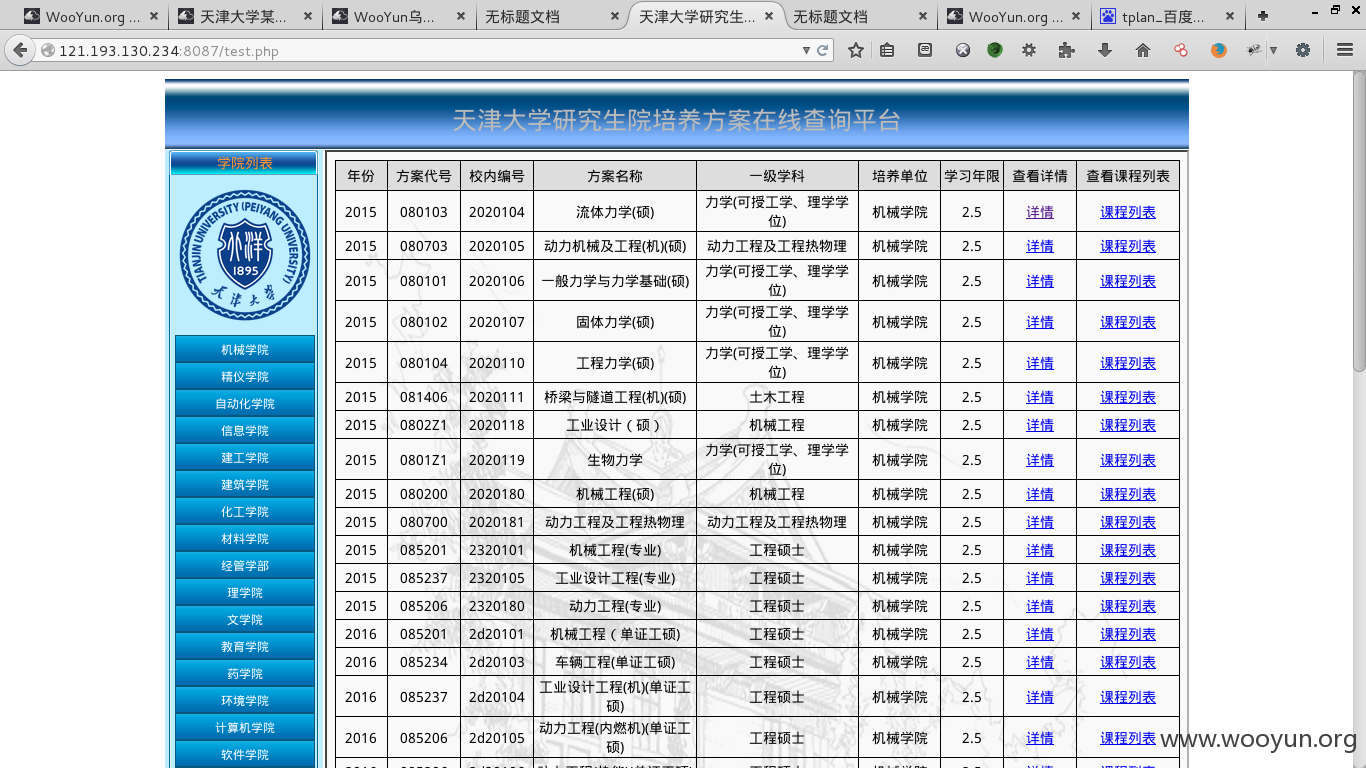This screenshot has width=1366, height=768.
Task: Click the globe site identity icon
Action: [x=48, y=51]
